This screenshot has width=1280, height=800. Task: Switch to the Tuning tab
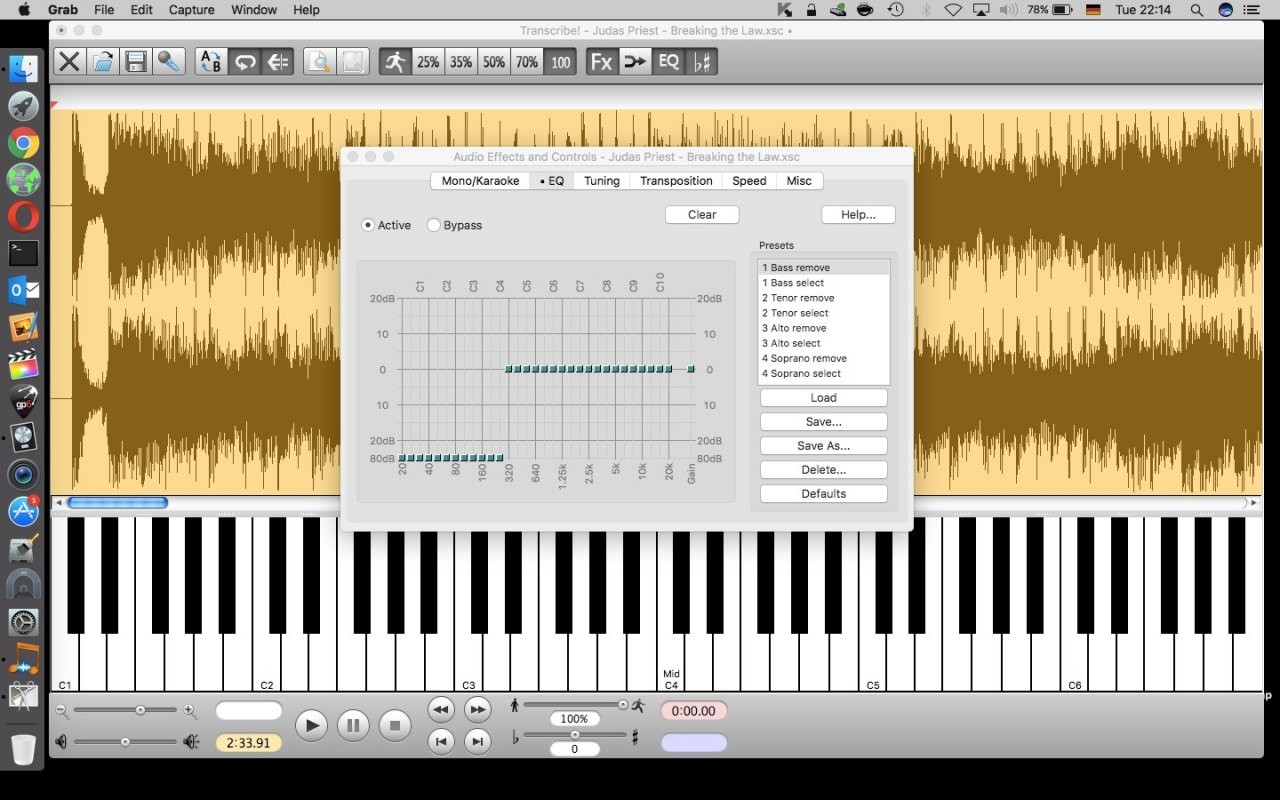(602, 181)
